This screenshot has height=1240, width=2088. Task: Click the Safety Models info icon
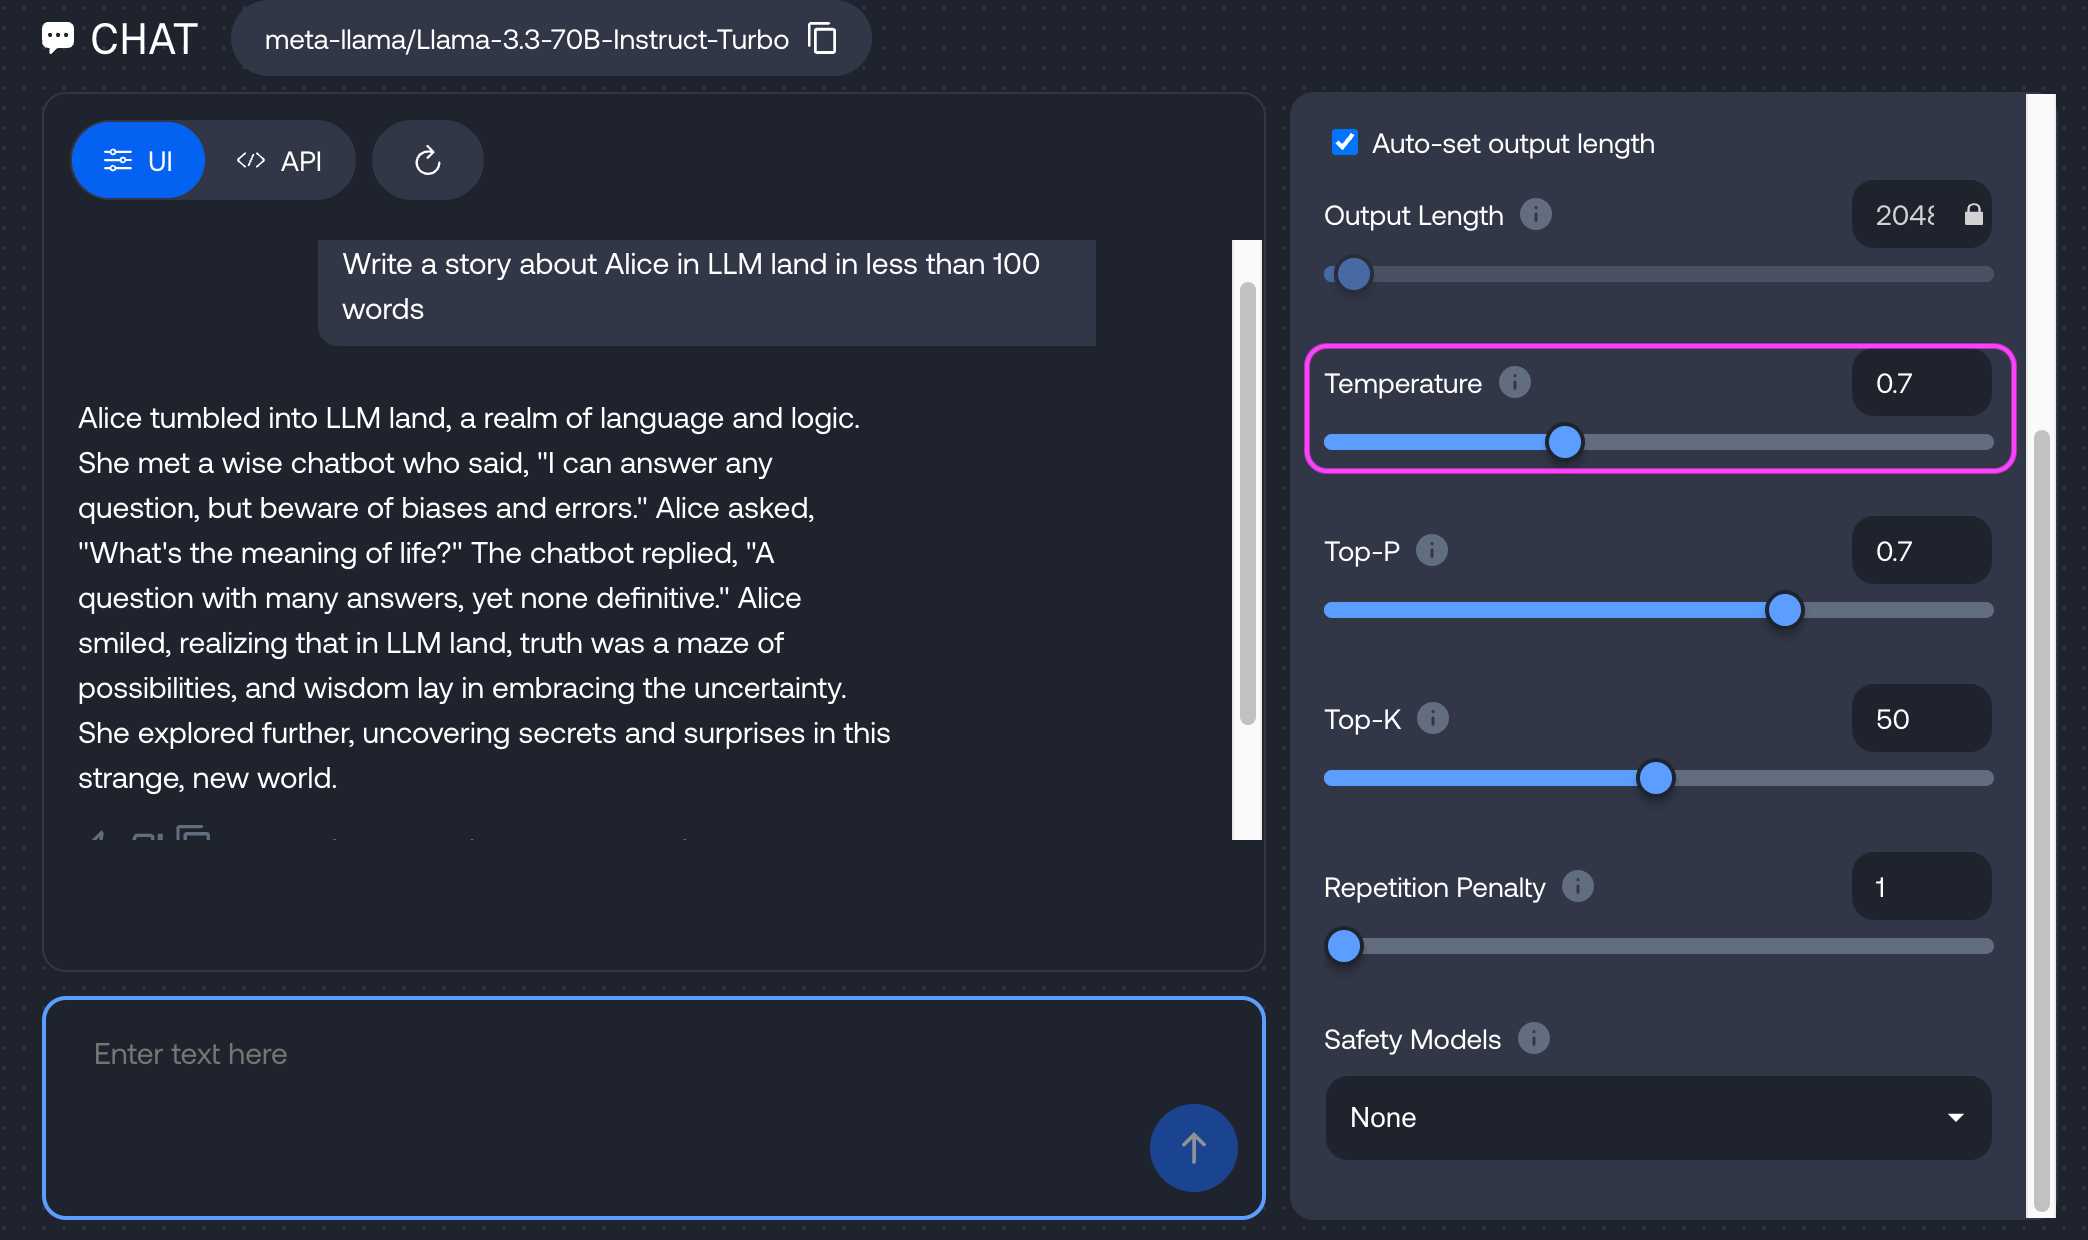point(1533,1038)
